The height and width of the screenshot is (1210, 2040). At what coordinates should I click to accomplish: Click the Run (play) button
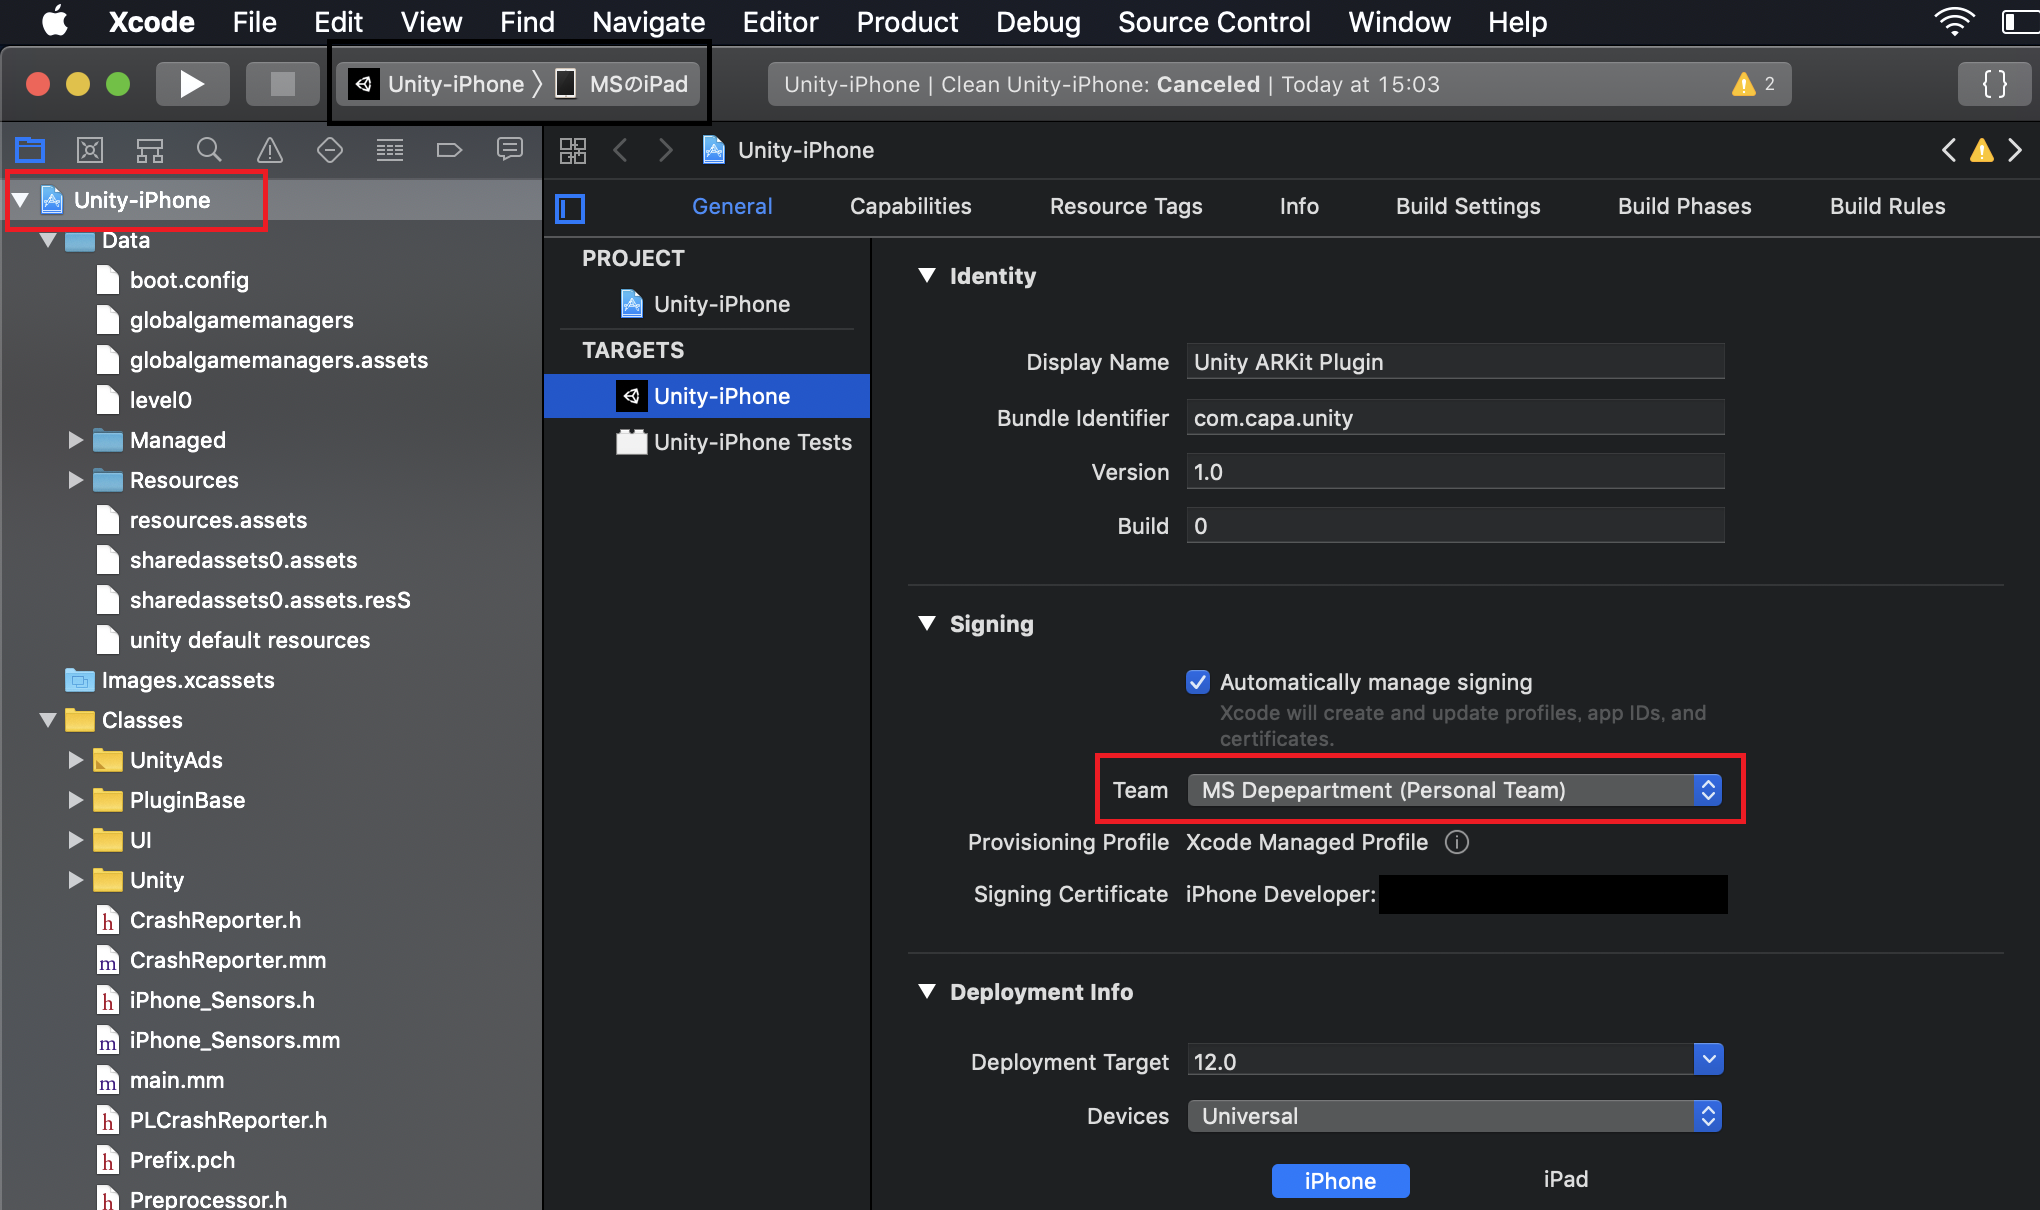click(x=192, y=84)
